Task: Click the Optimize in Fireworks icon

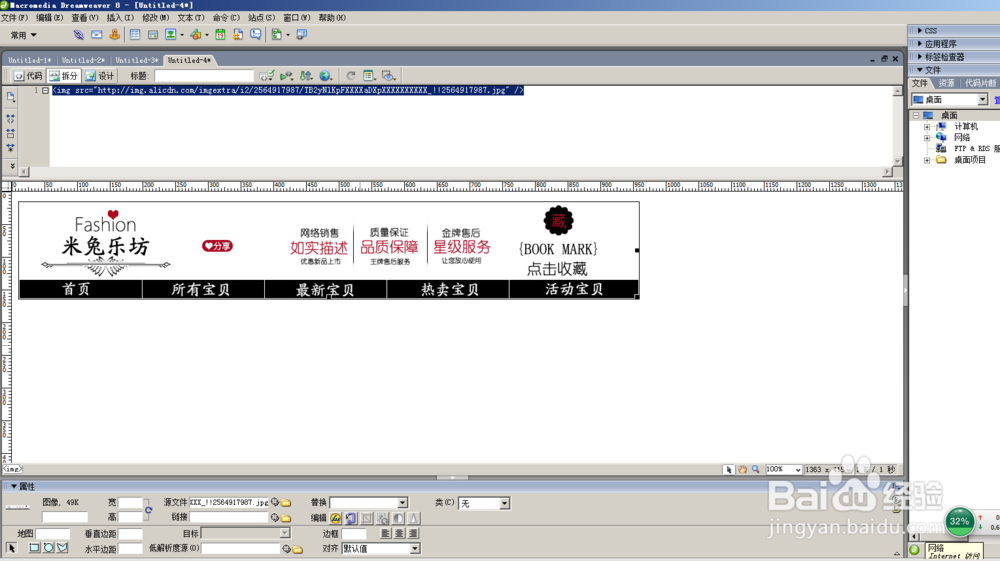Action: pyautogui.click(x=351, y=518)
